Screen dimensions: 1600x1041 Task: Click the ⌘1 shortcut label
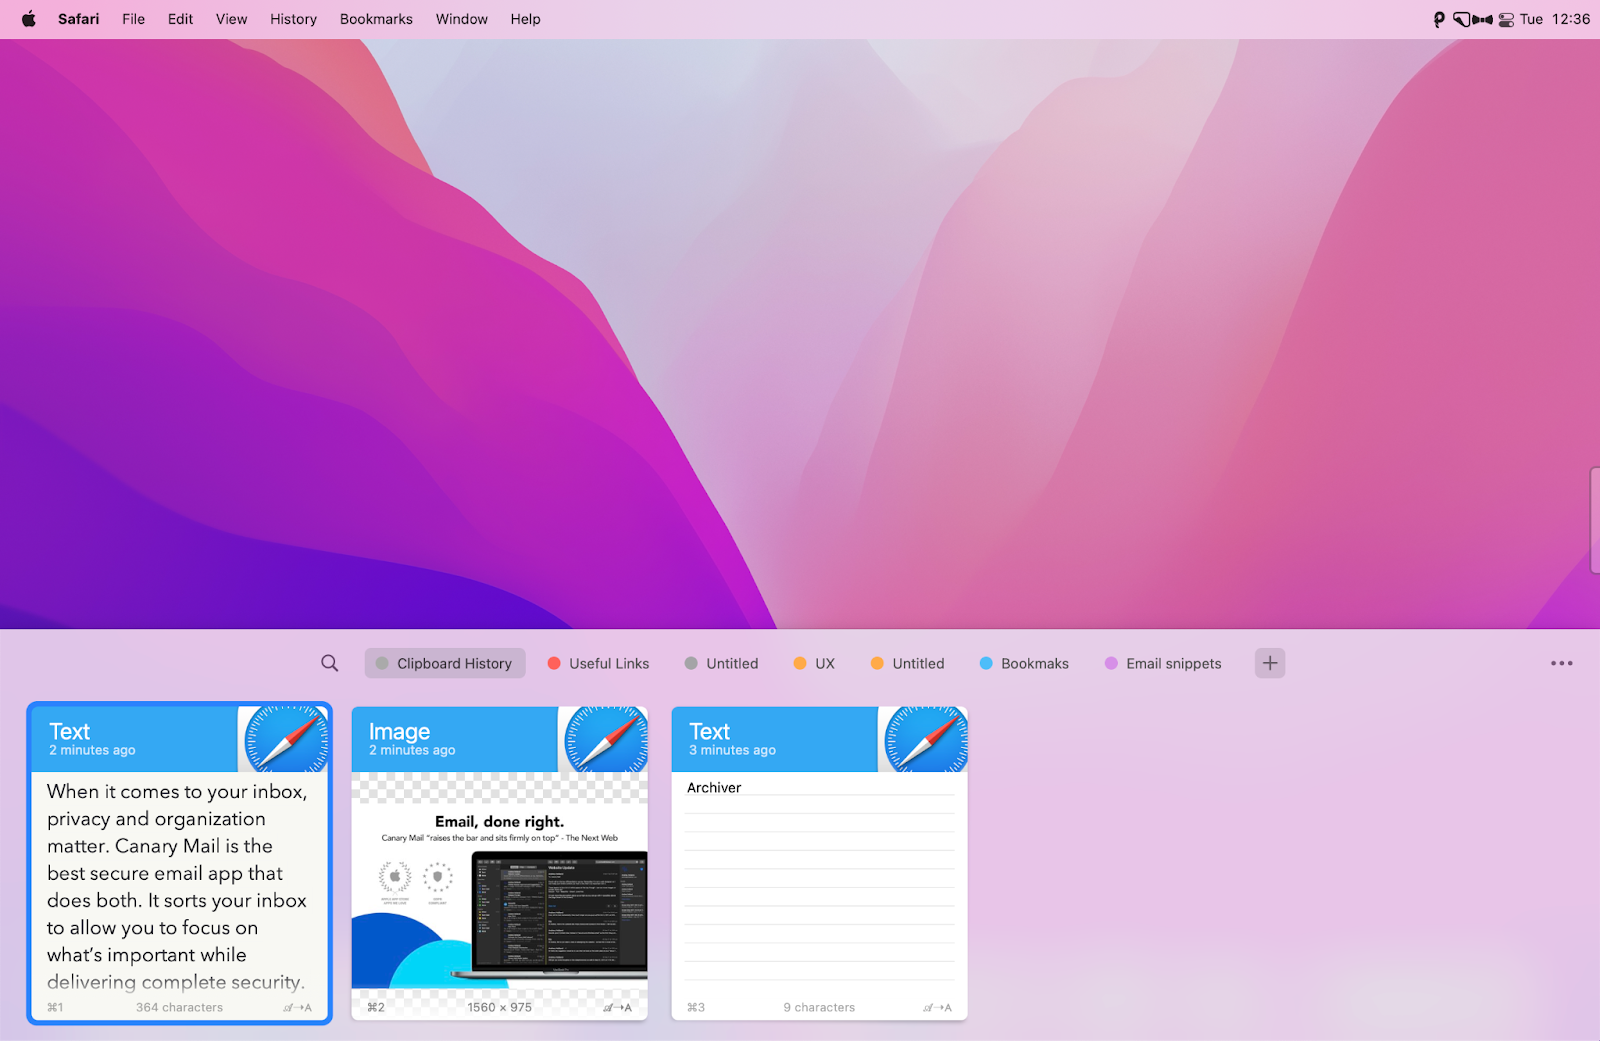(55, 1007)
